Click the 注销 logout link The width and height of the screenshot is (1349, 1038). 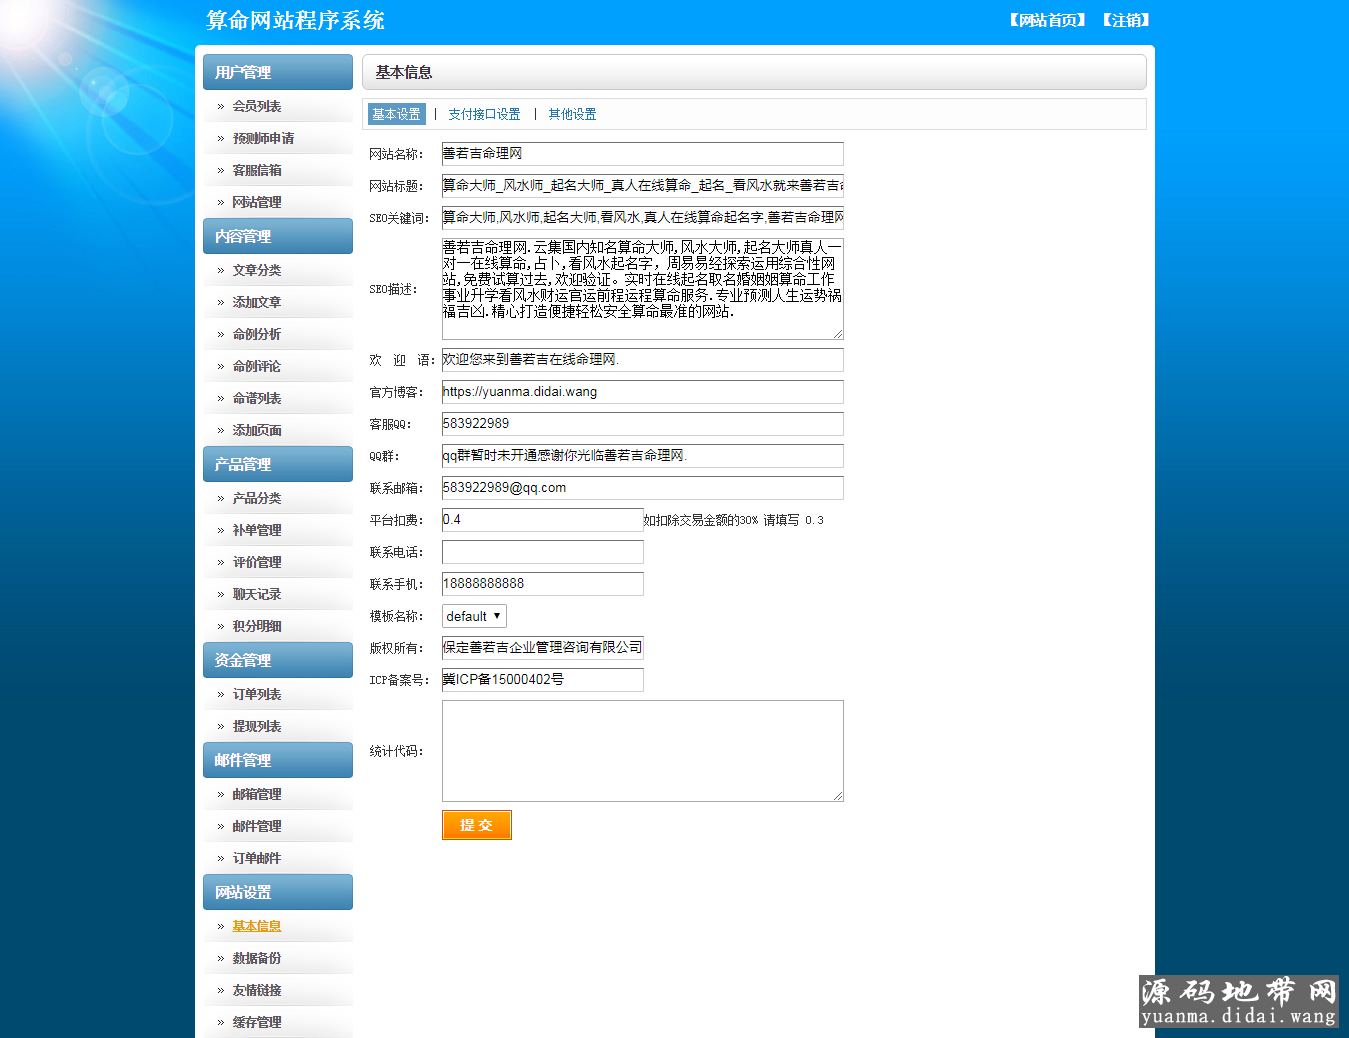1127,20
